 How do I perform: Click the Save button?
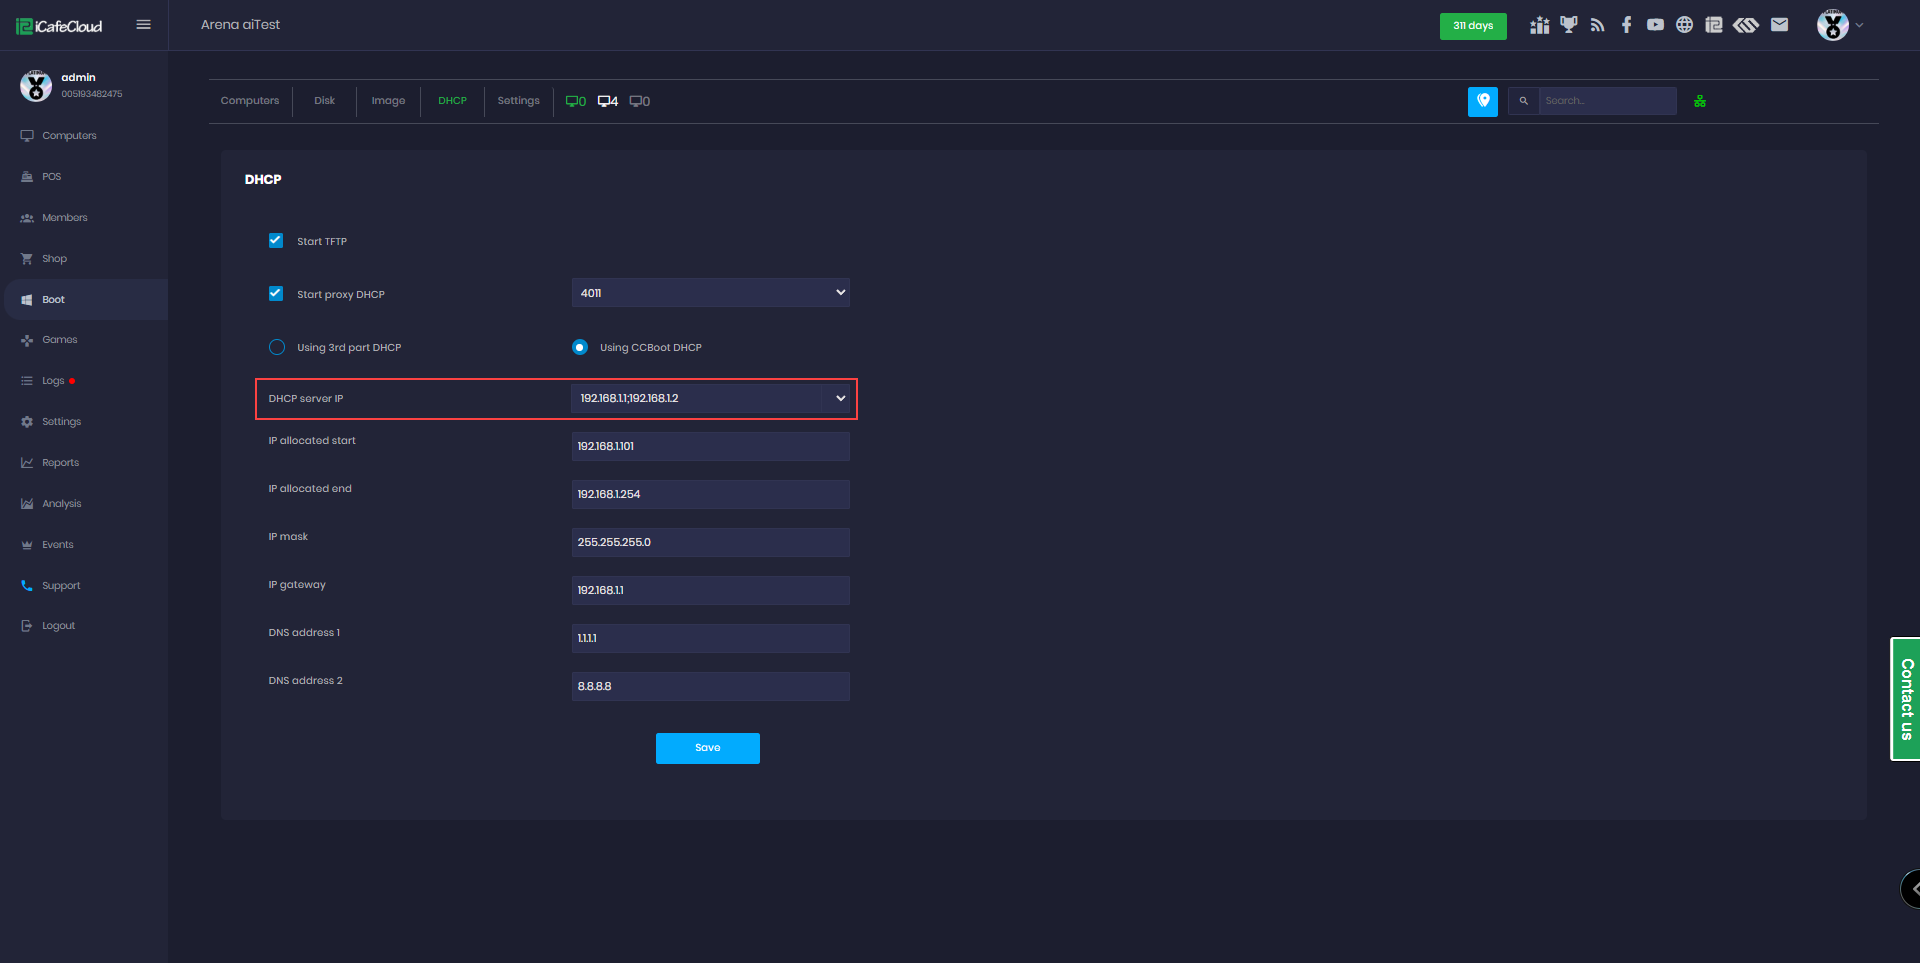707,747
